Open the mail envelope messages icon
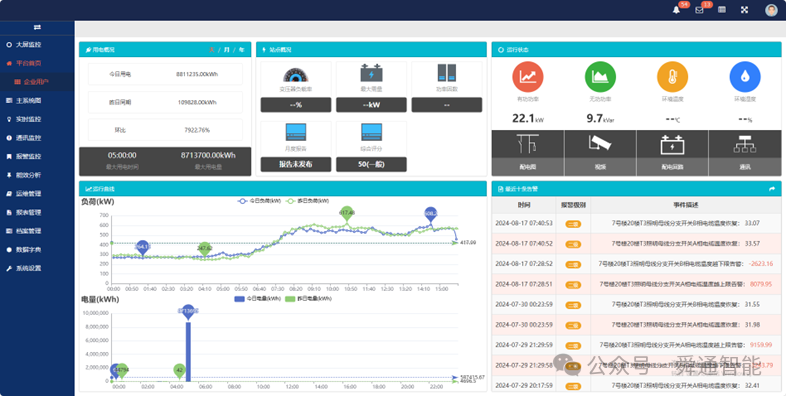786x396 pixels. pos(699,10)
